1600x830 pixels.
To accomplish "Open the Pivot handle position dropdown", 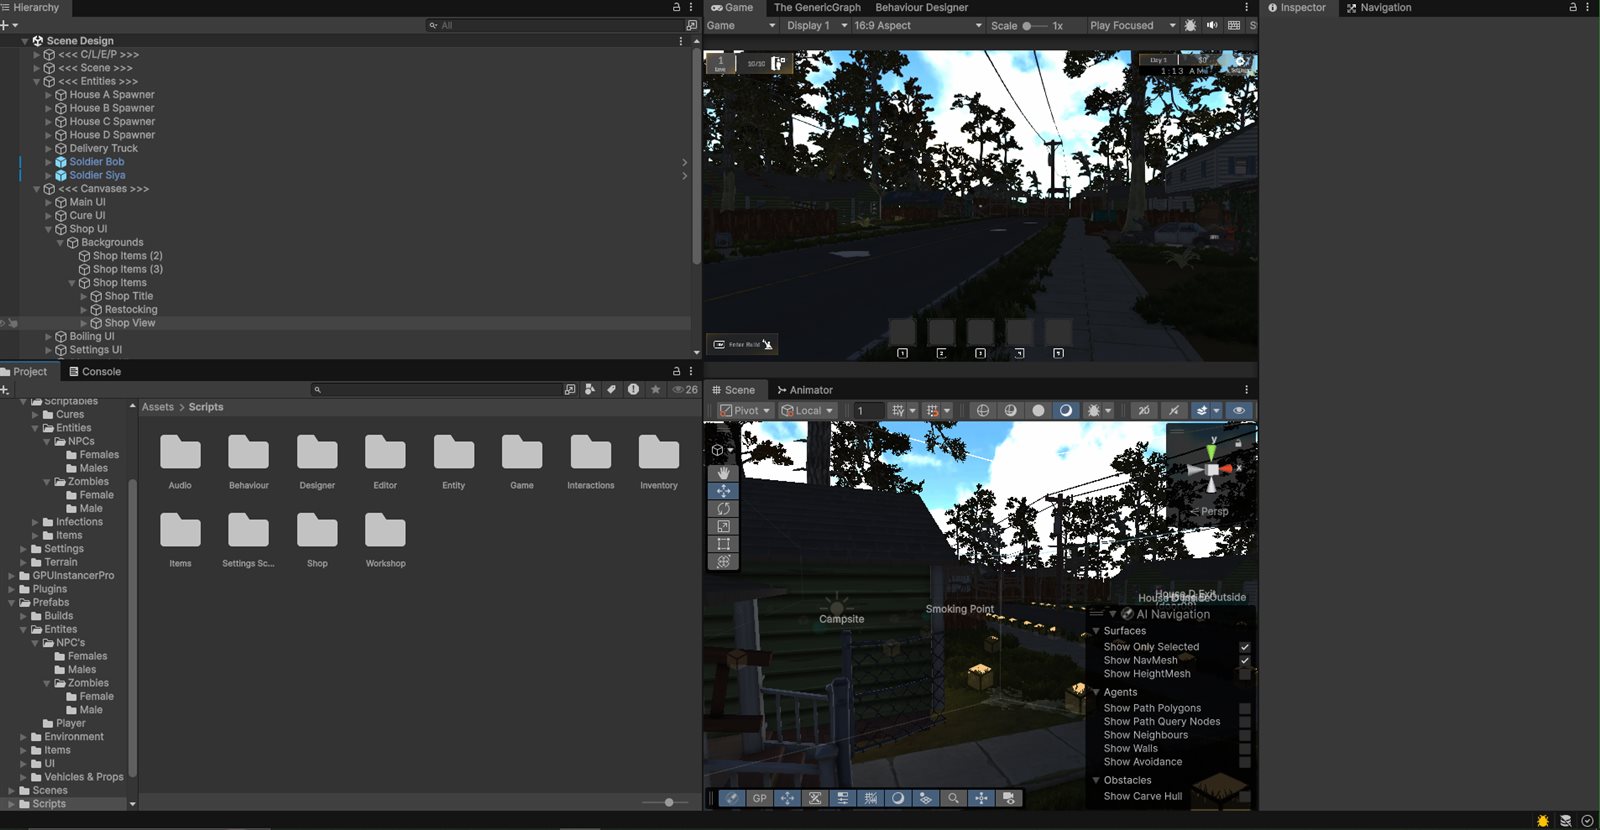I will (x=745, y=410).
